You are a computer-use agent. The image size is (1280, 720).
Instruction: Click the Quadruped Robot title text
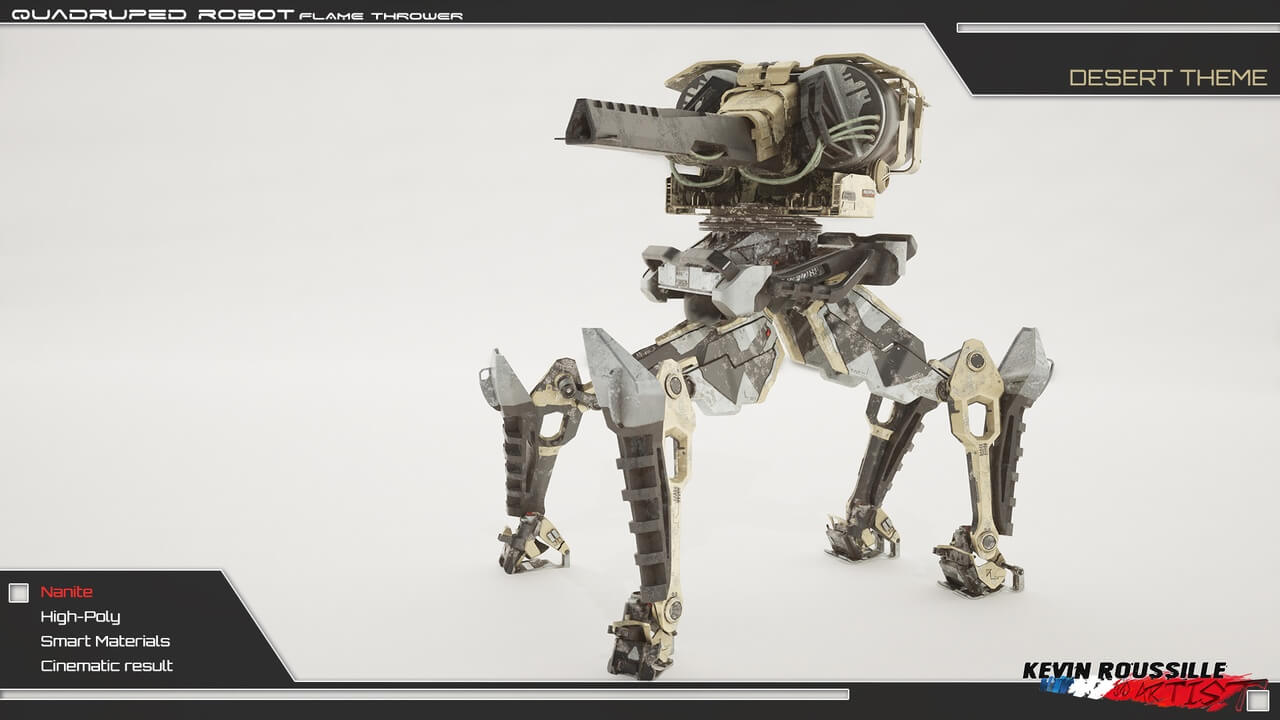(152, 14)
